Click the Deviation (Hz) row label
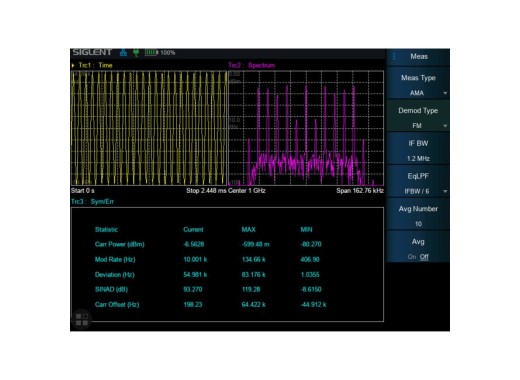520x380 pixels. point(115,275)
